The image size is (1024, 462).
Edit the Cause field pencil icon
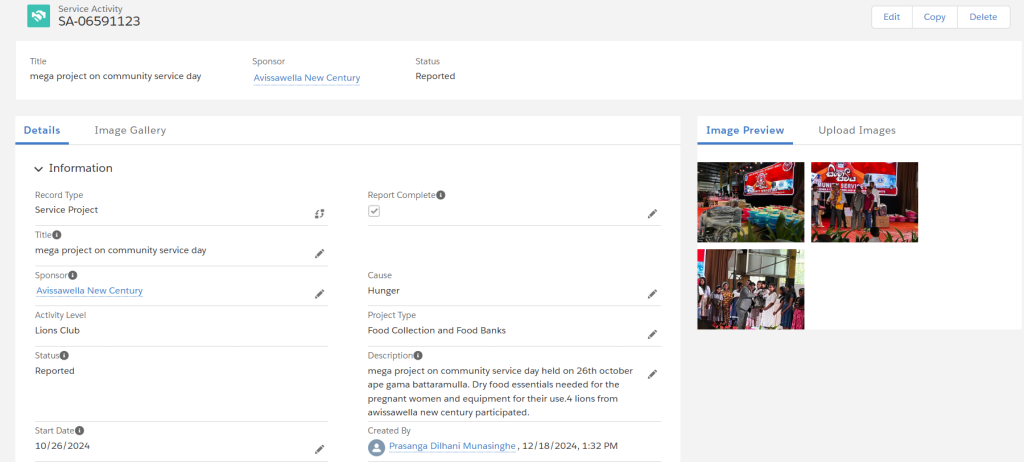[x=652, y=294]
